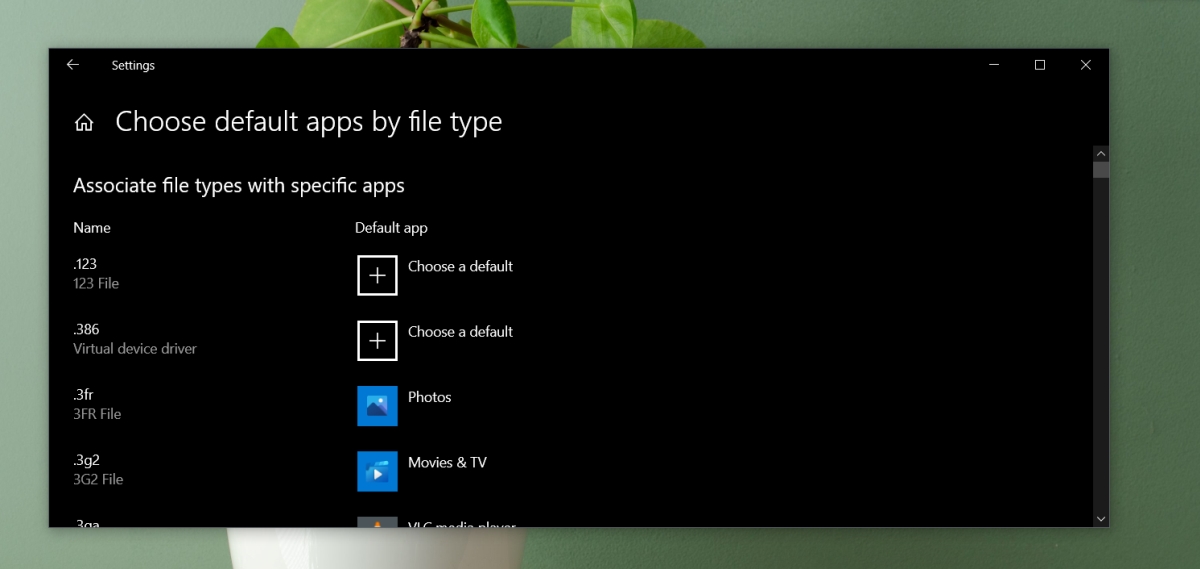
Task: Maximize the Settings window
Action: (1040, 65)
